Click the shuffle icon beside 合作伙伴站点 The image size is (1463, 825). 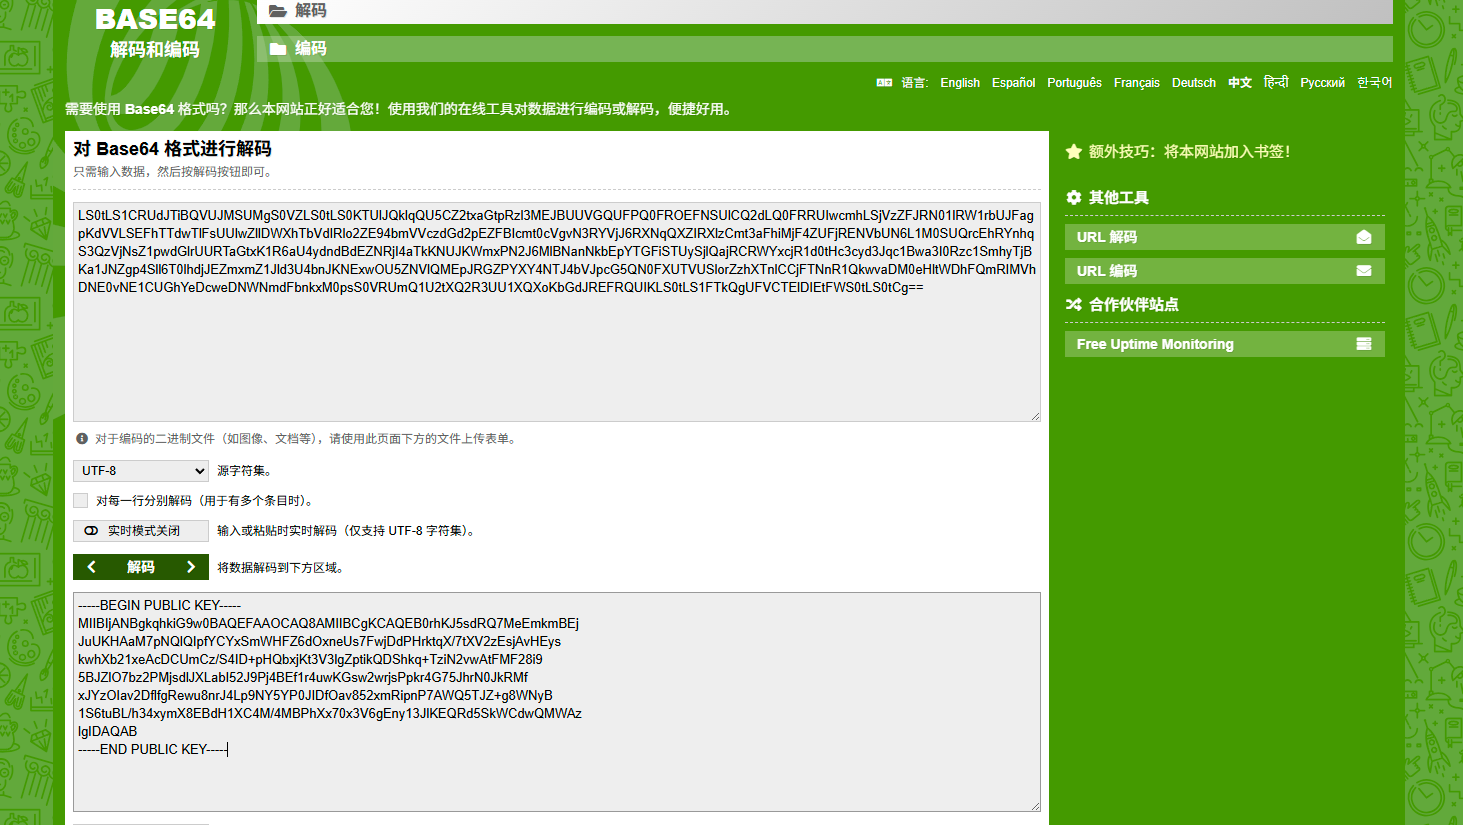pos(1074,305)
